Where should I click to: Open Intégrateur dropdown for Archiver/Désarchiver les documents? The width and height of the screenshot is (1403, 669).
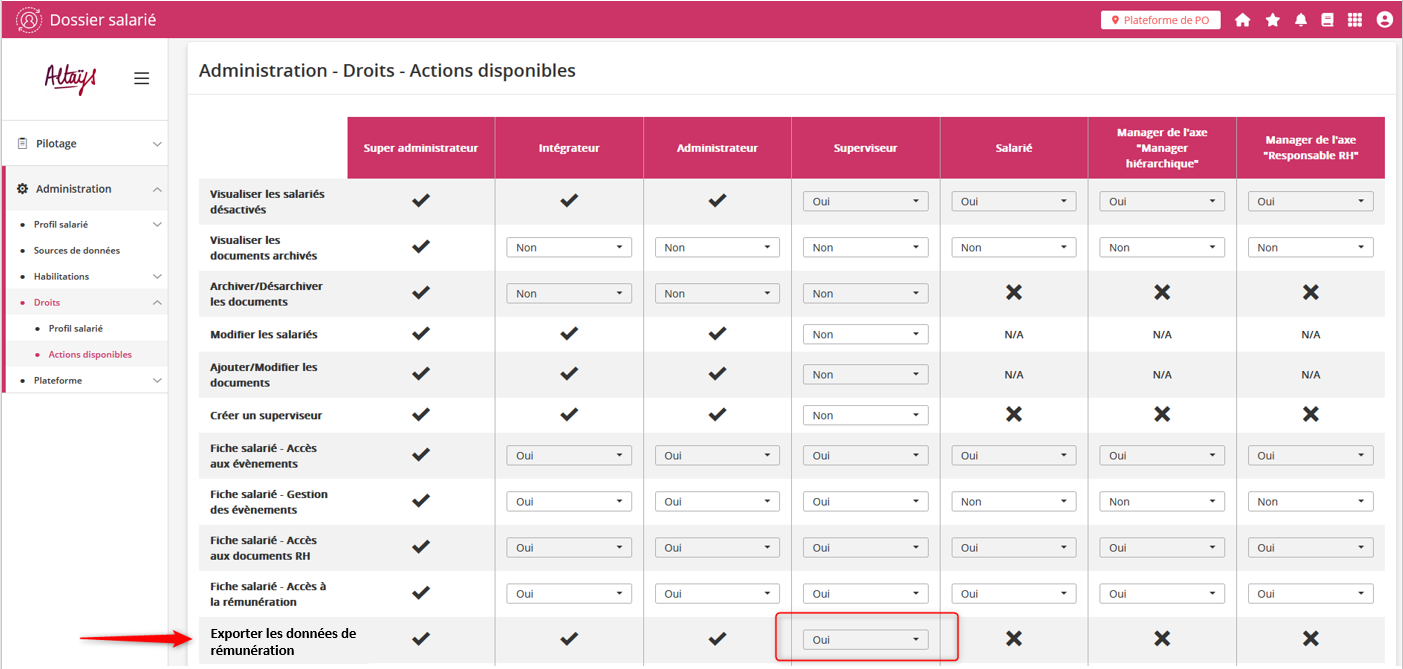(569, 294)
